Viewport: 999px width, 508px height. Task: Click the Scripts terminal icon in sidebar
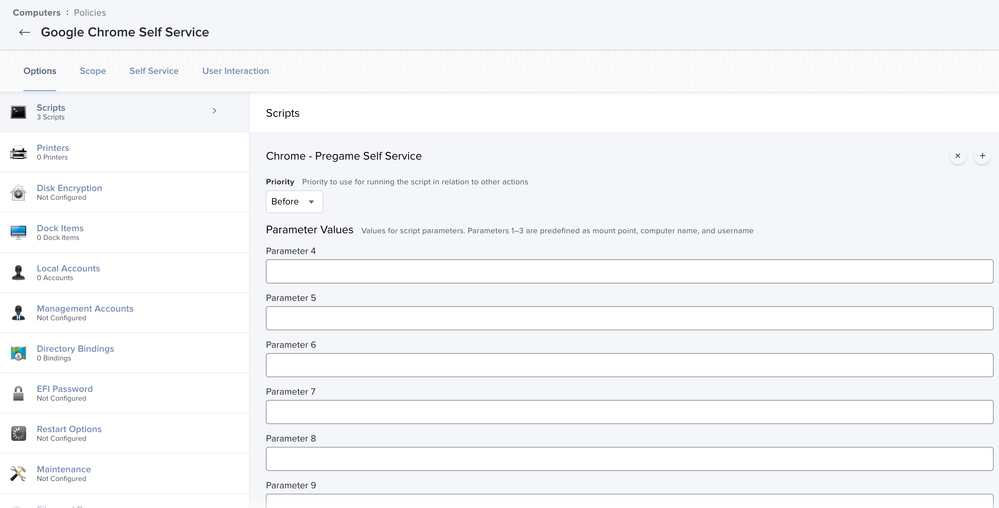click(18, 112)
